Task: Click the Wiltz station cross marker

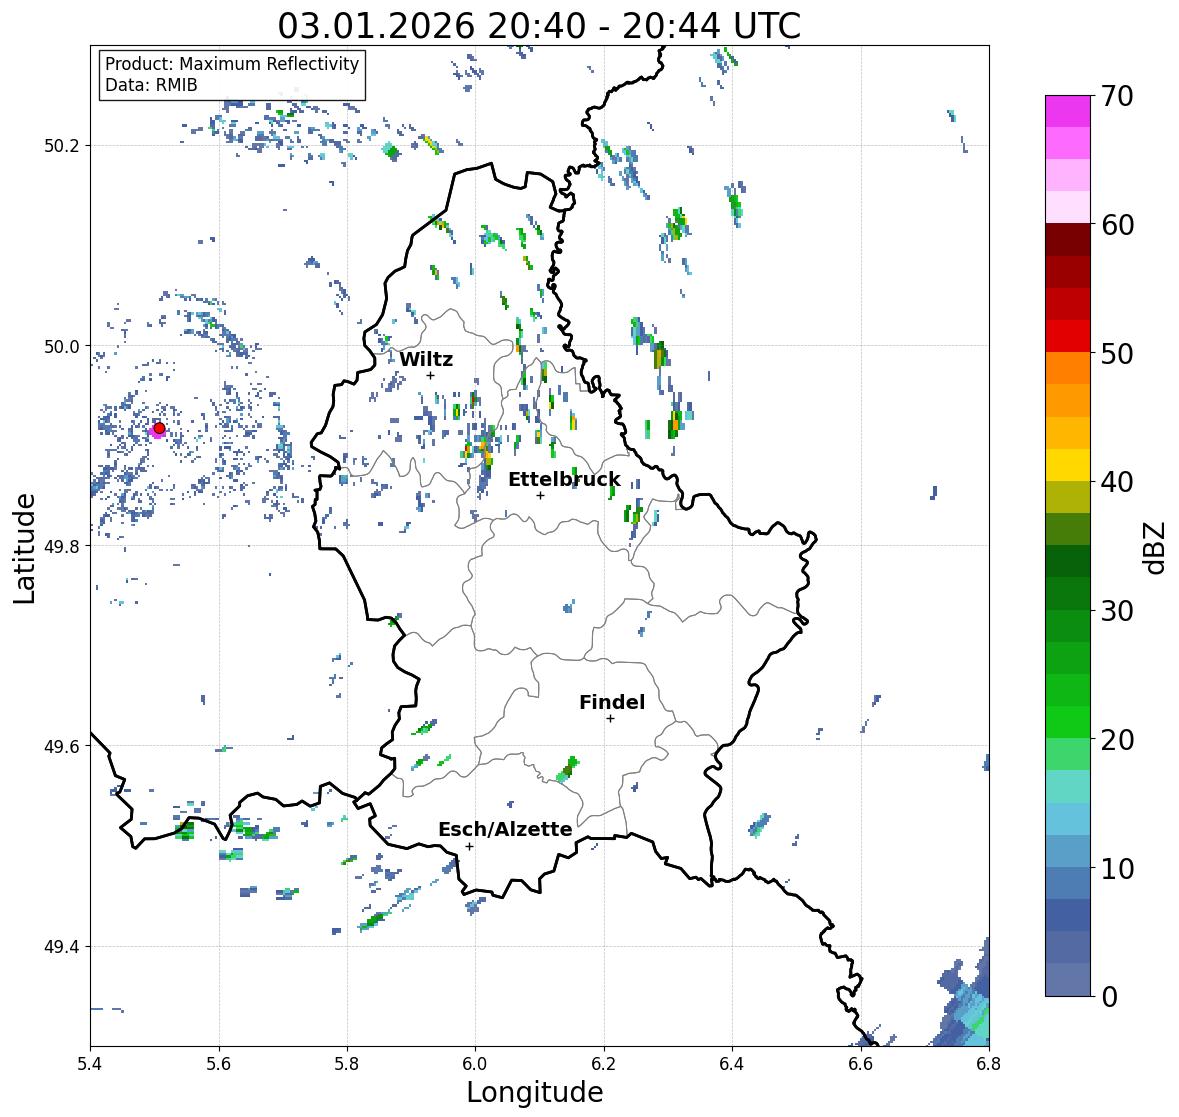Action: pos(430,375)
